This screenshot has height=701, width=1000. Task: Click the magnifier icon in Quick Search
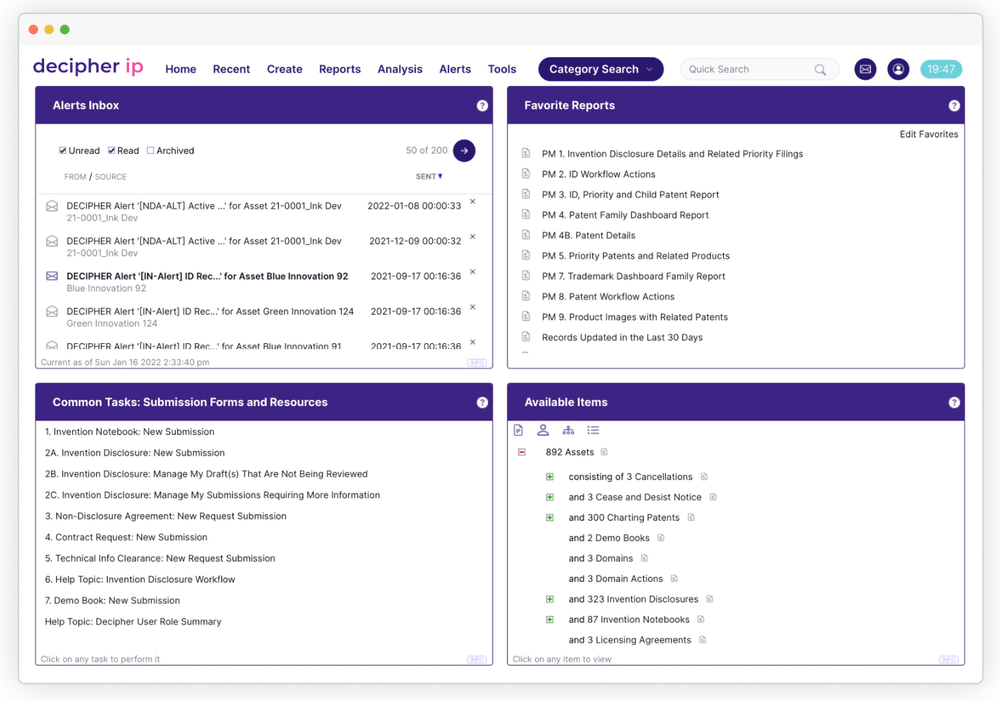[820, 70]
